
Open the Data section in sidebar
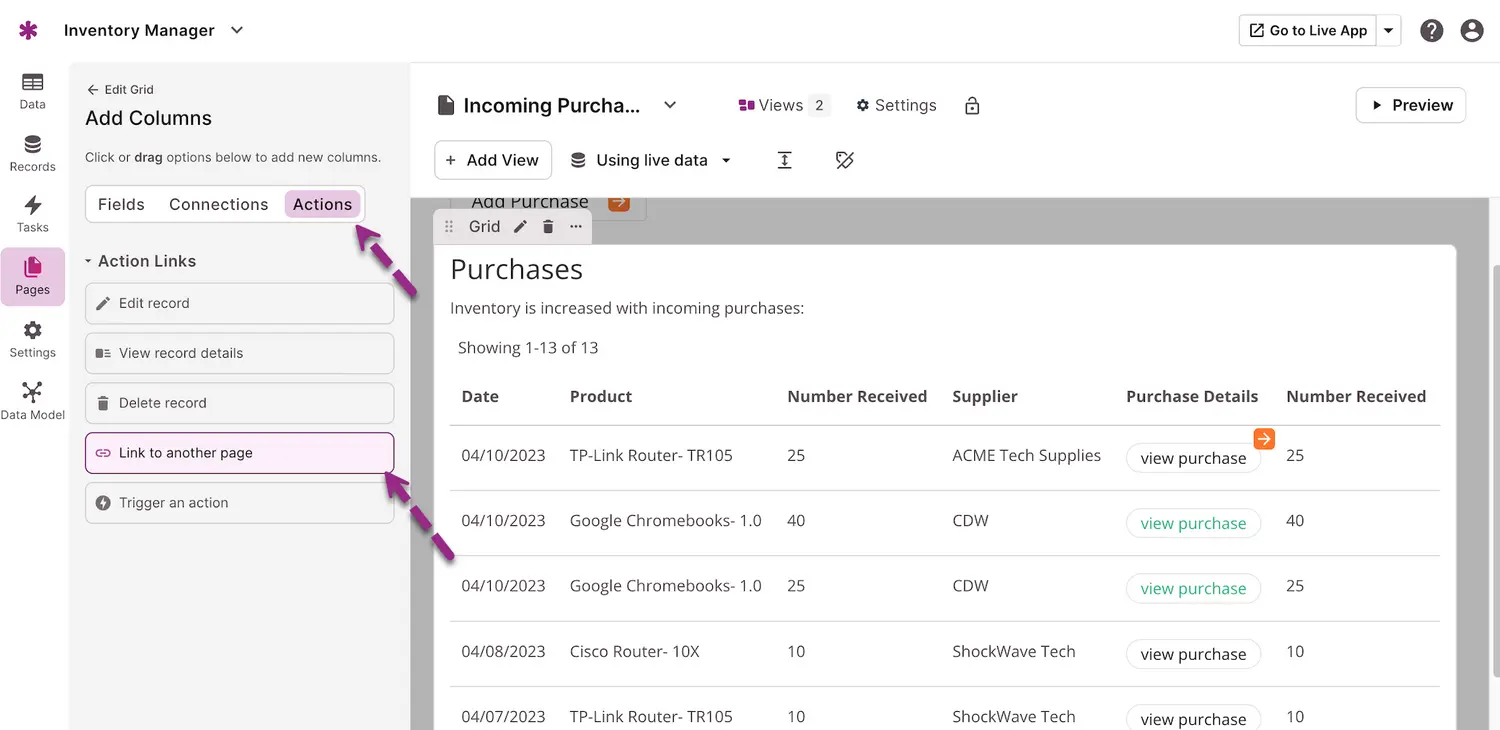click(x=32, y=90)
